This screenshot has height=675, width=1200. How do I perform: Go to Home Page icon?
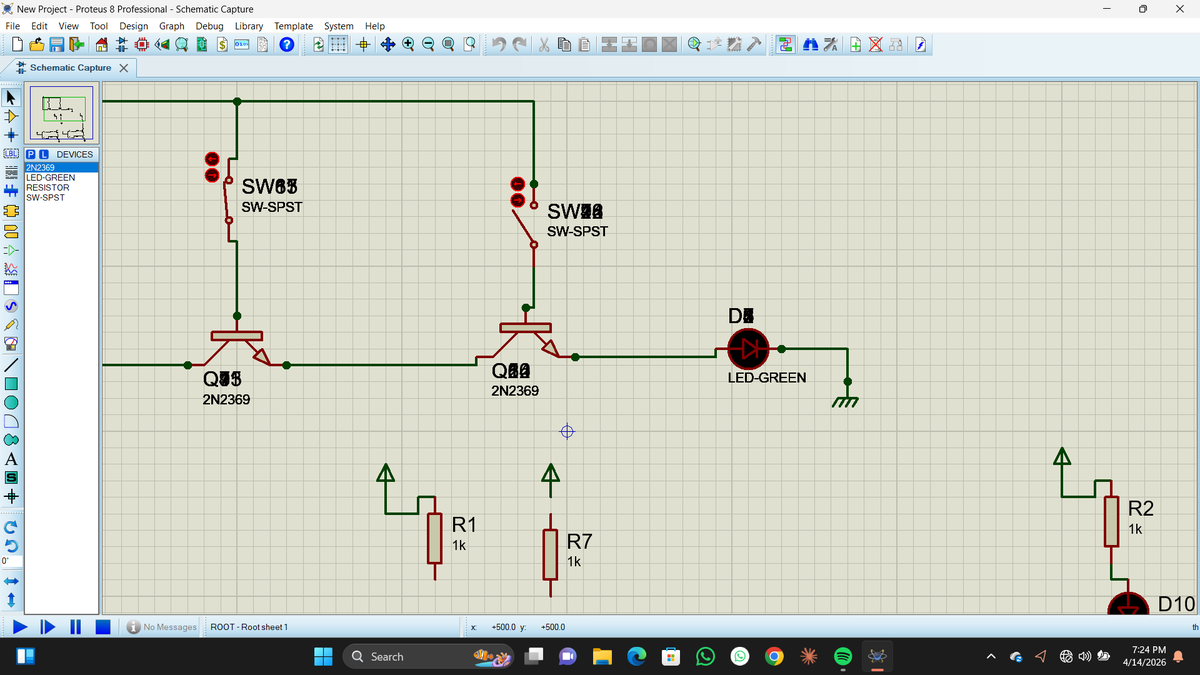coord(102,45)
